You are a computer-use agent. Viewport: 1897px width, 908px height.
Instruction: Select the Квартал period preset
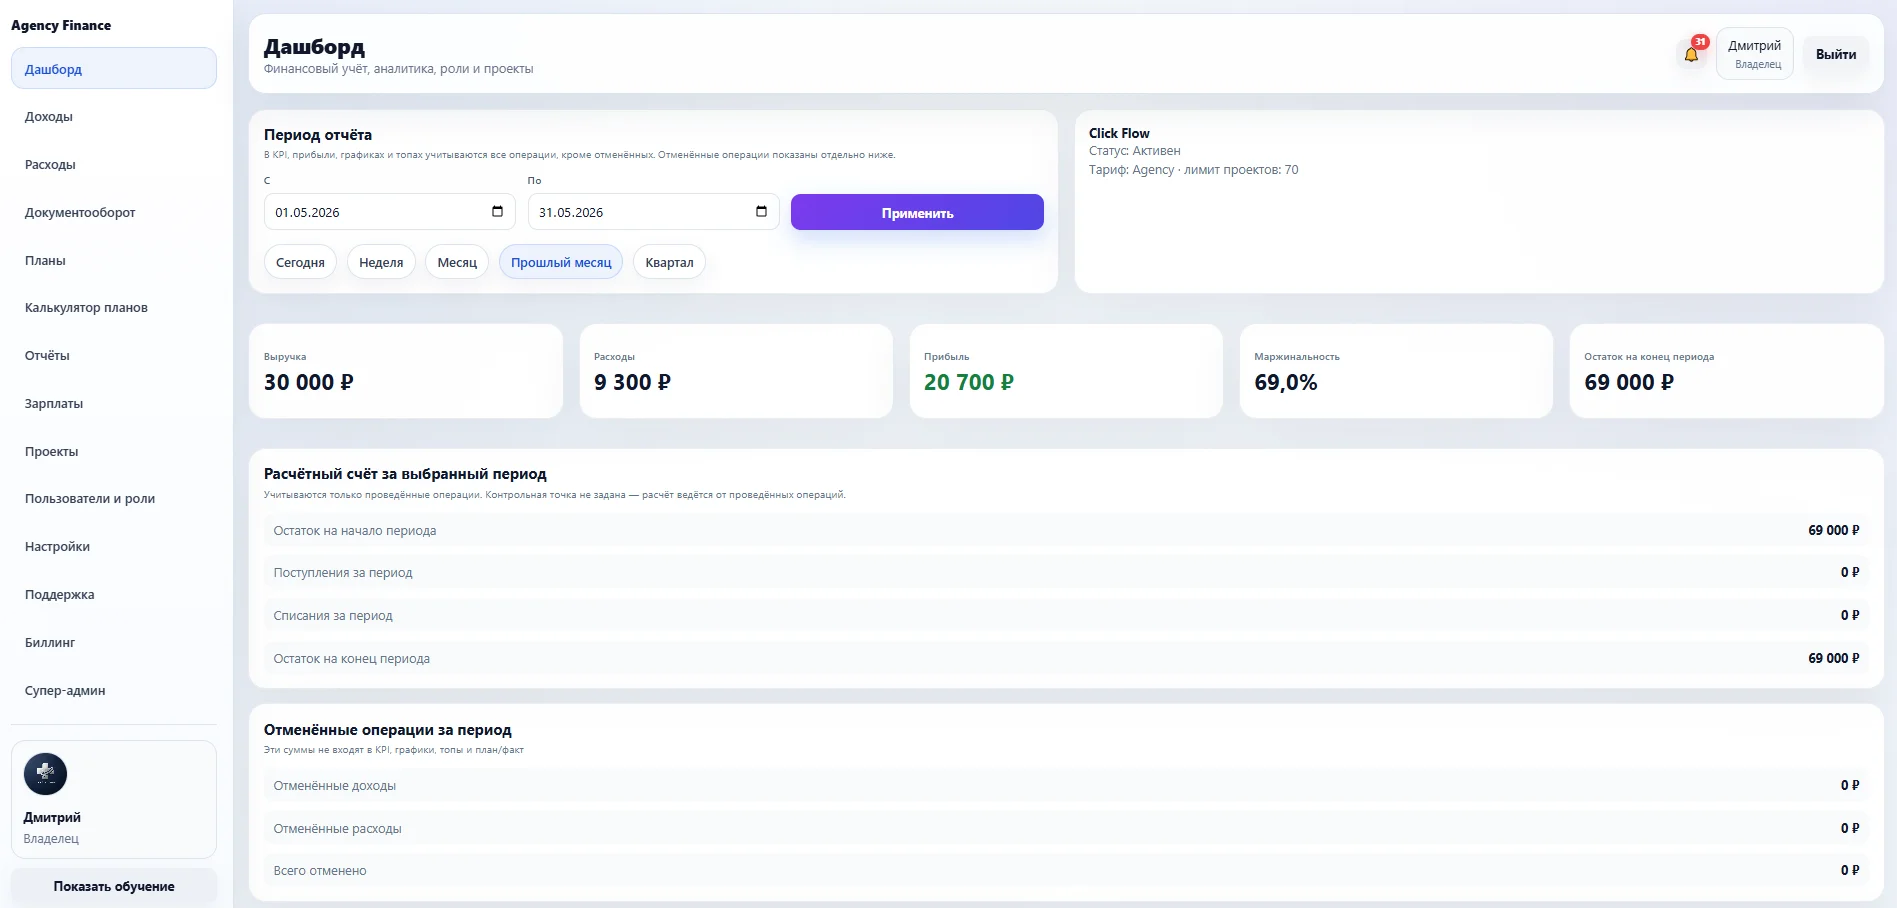(669, 262)
